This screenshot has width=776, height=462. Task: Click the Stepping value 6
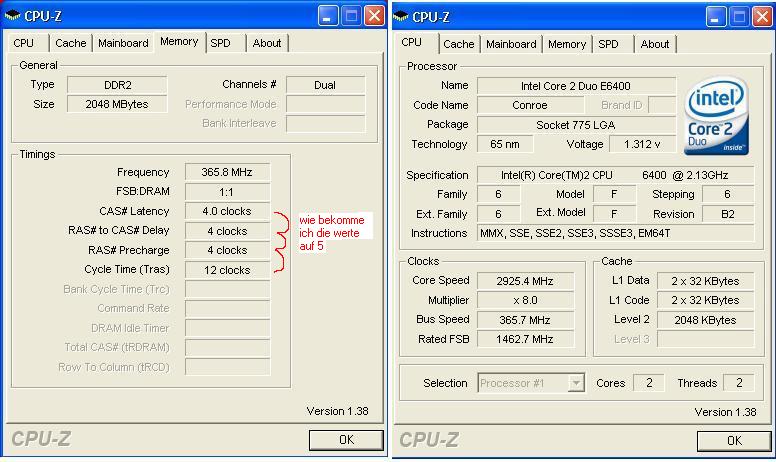click(x=728, y=194)
